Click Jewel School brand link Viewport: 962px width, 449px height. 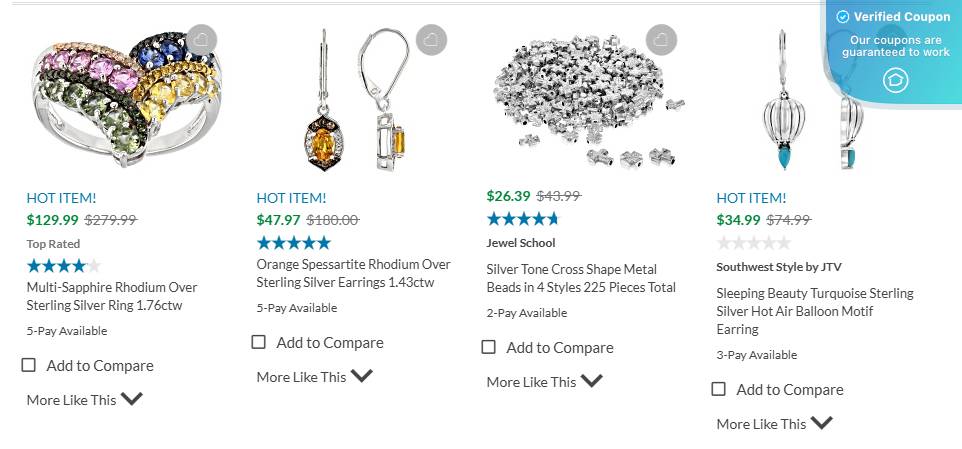521,243
